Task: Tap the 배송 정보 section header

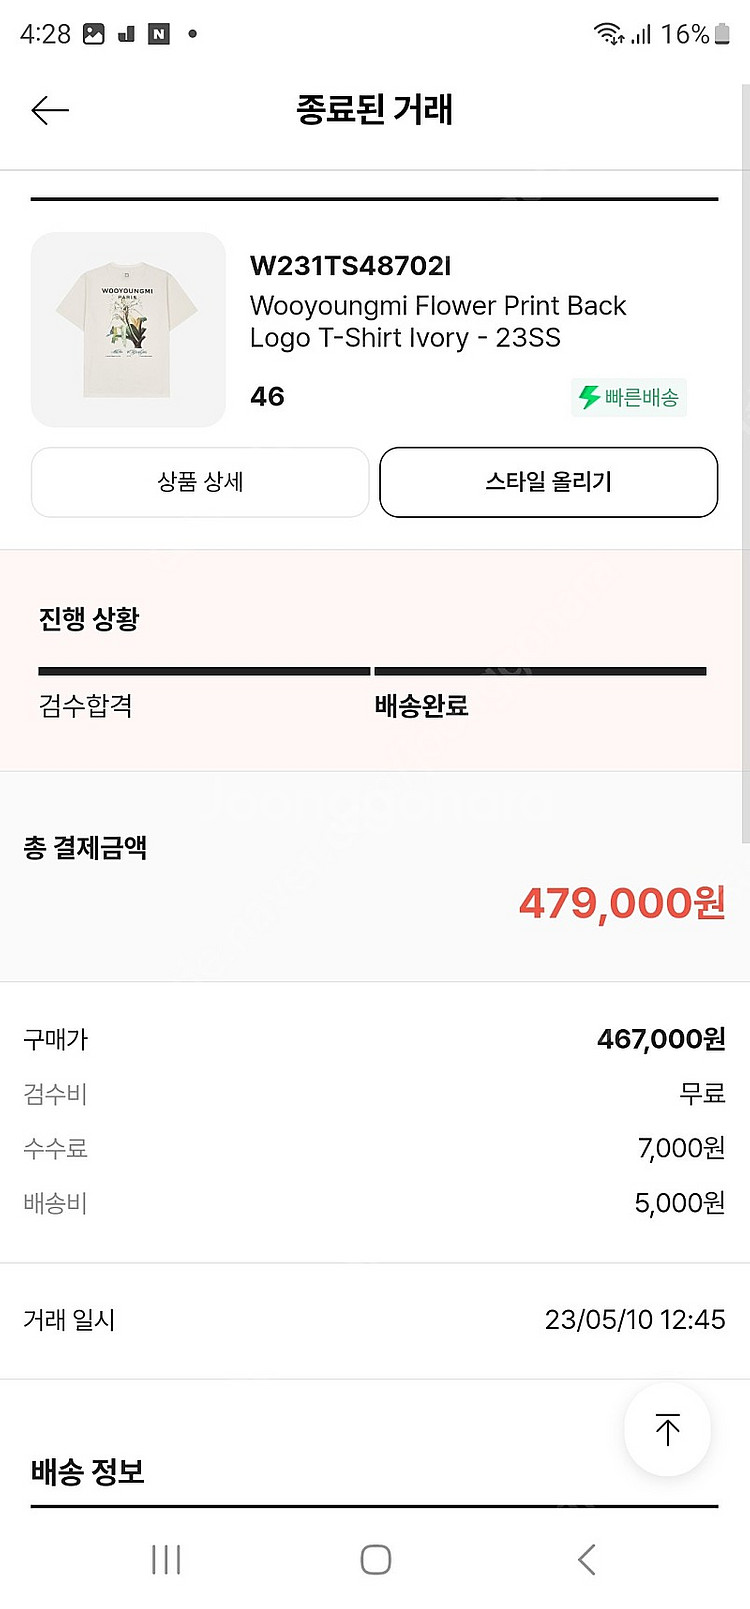Action: [88, 1472]
